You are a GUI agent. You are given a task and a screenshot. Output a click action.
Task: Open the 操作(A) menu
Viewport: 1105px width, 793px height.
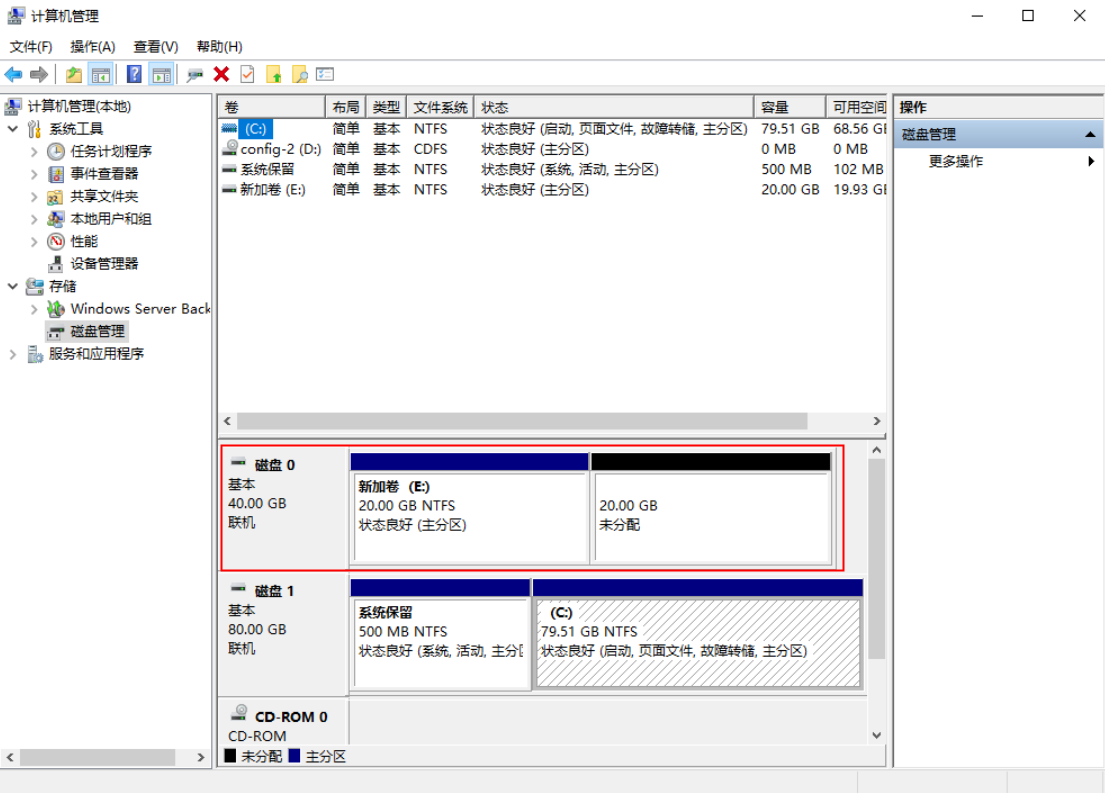92,47
